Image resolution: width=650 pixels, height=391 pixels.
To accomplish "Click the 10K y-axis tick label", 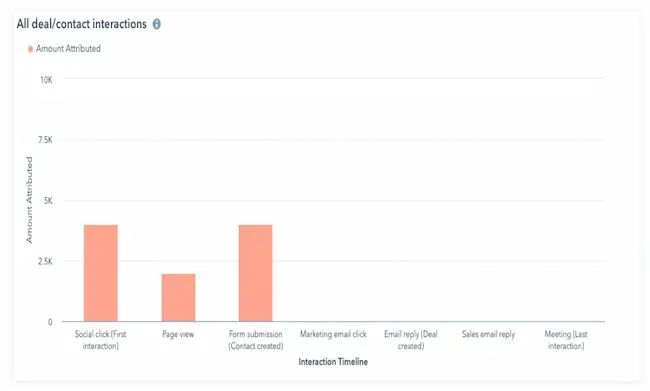I will 46,80.
